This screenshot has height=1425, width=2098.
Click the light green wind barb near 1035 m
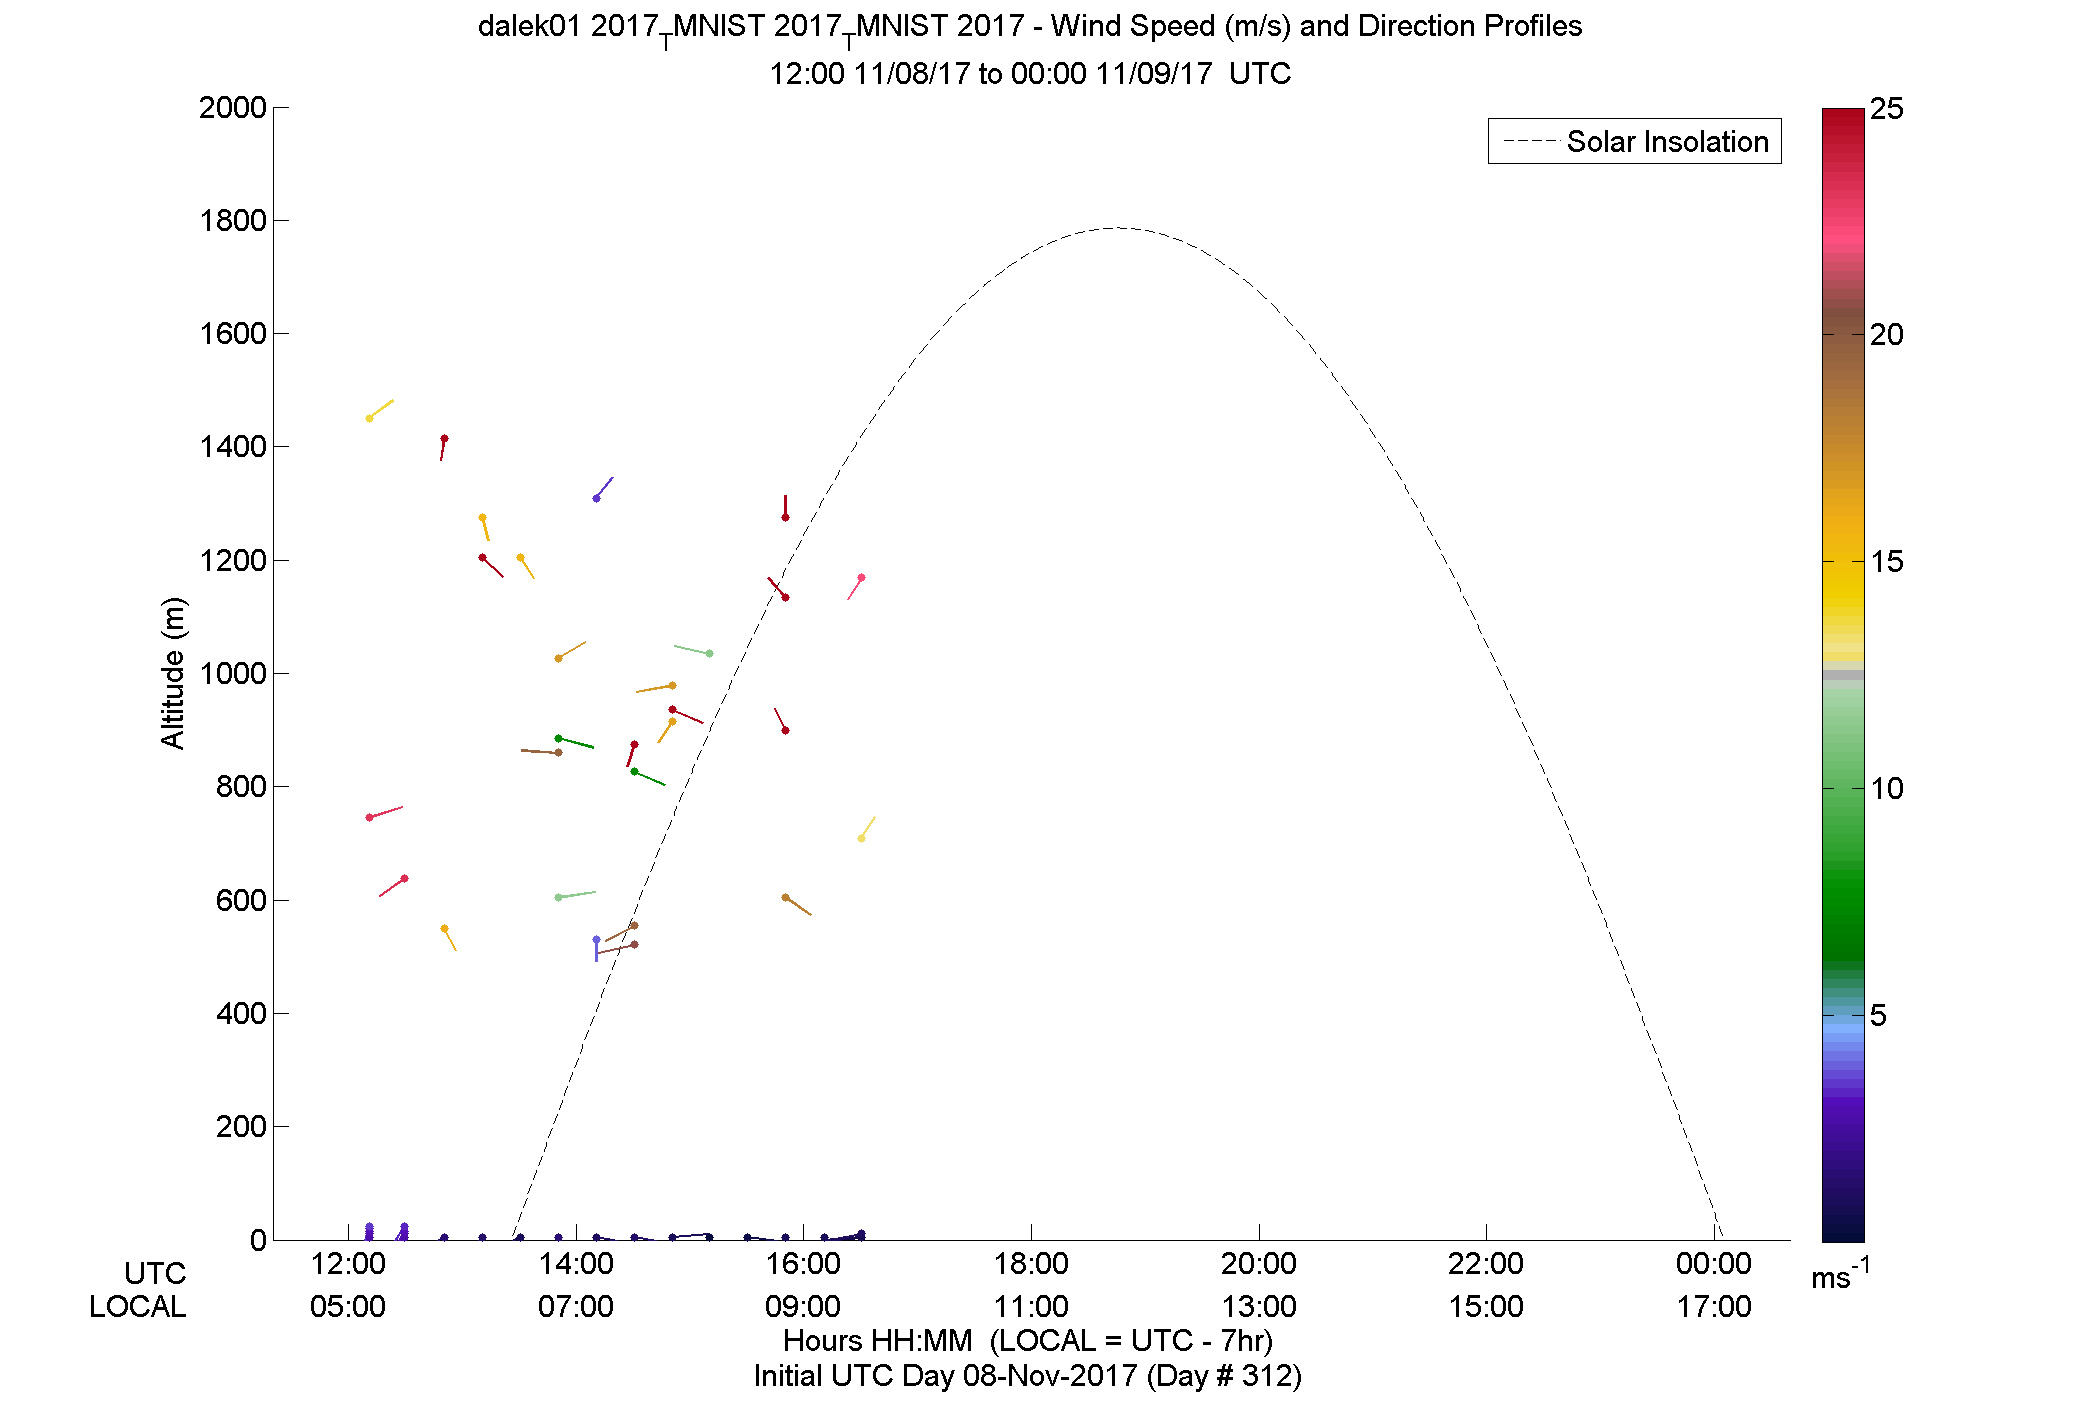point(693,650)
